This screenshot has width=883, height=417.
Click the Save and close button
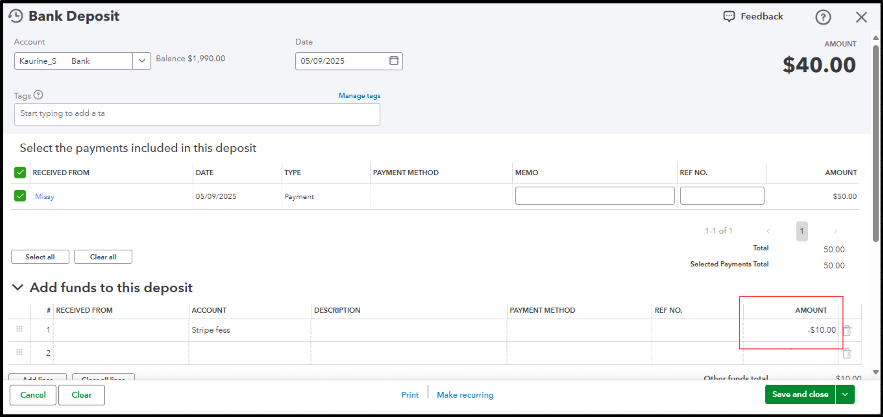pos(800,394)
